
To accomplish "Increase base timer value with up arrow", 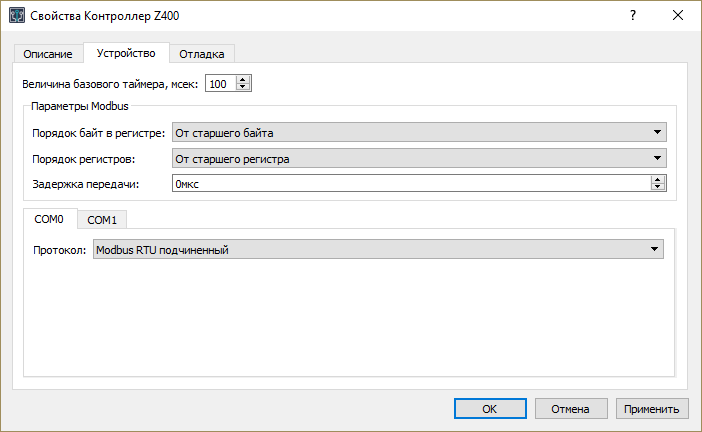I will tap(243, 79).
